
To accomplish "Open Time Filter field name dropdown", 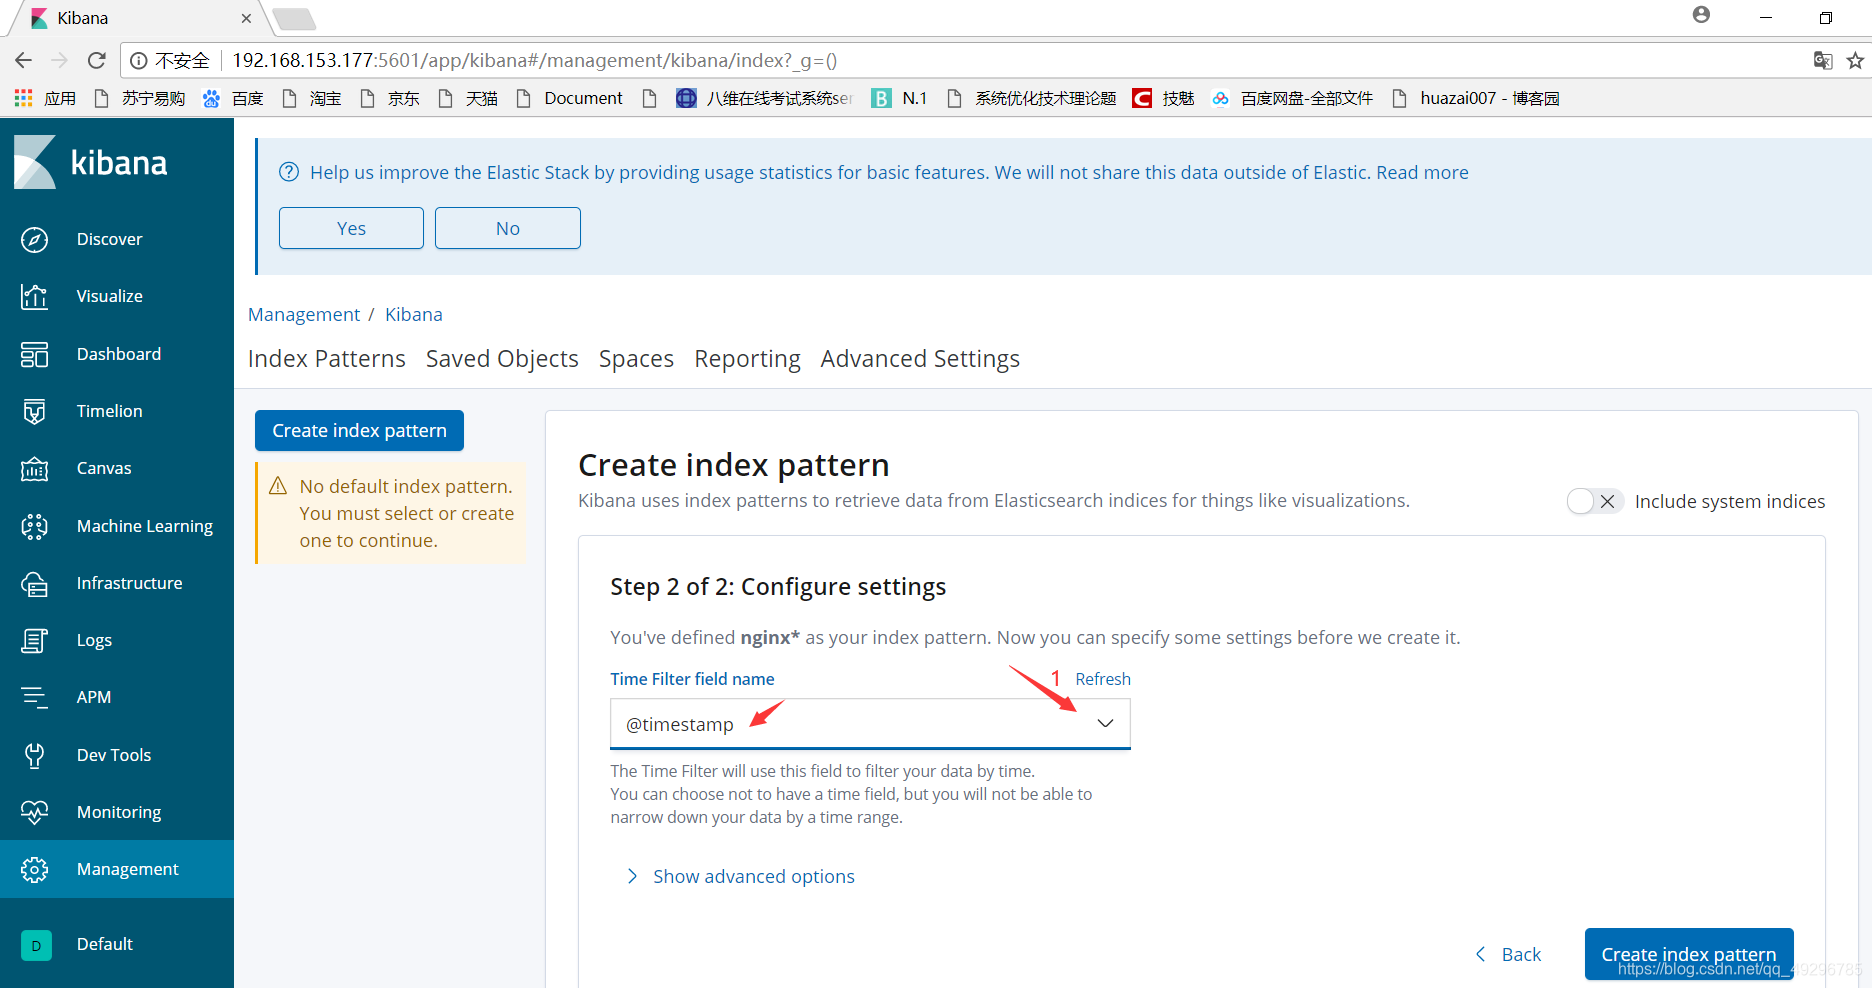I will tap(870, 723).
